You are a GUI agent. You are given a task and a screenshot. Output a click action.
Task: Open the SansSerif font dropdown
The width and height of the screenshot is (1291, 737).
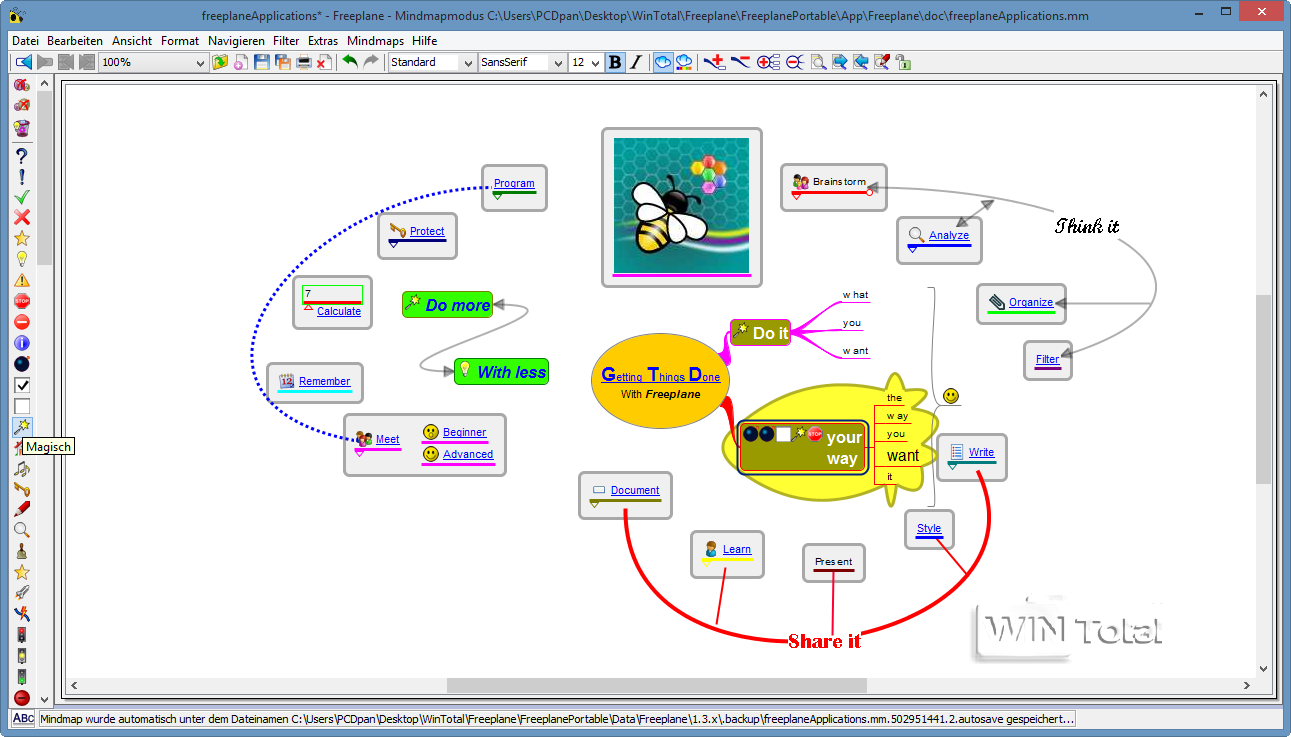tap(522, 62)
